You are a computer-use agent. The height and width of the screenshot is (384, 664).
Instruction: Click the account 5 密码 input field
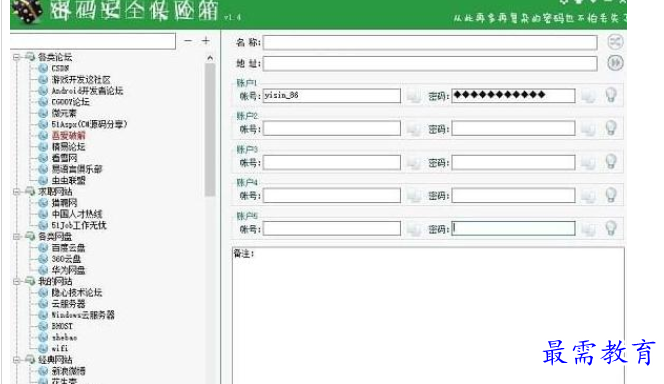tap(513, 229)
